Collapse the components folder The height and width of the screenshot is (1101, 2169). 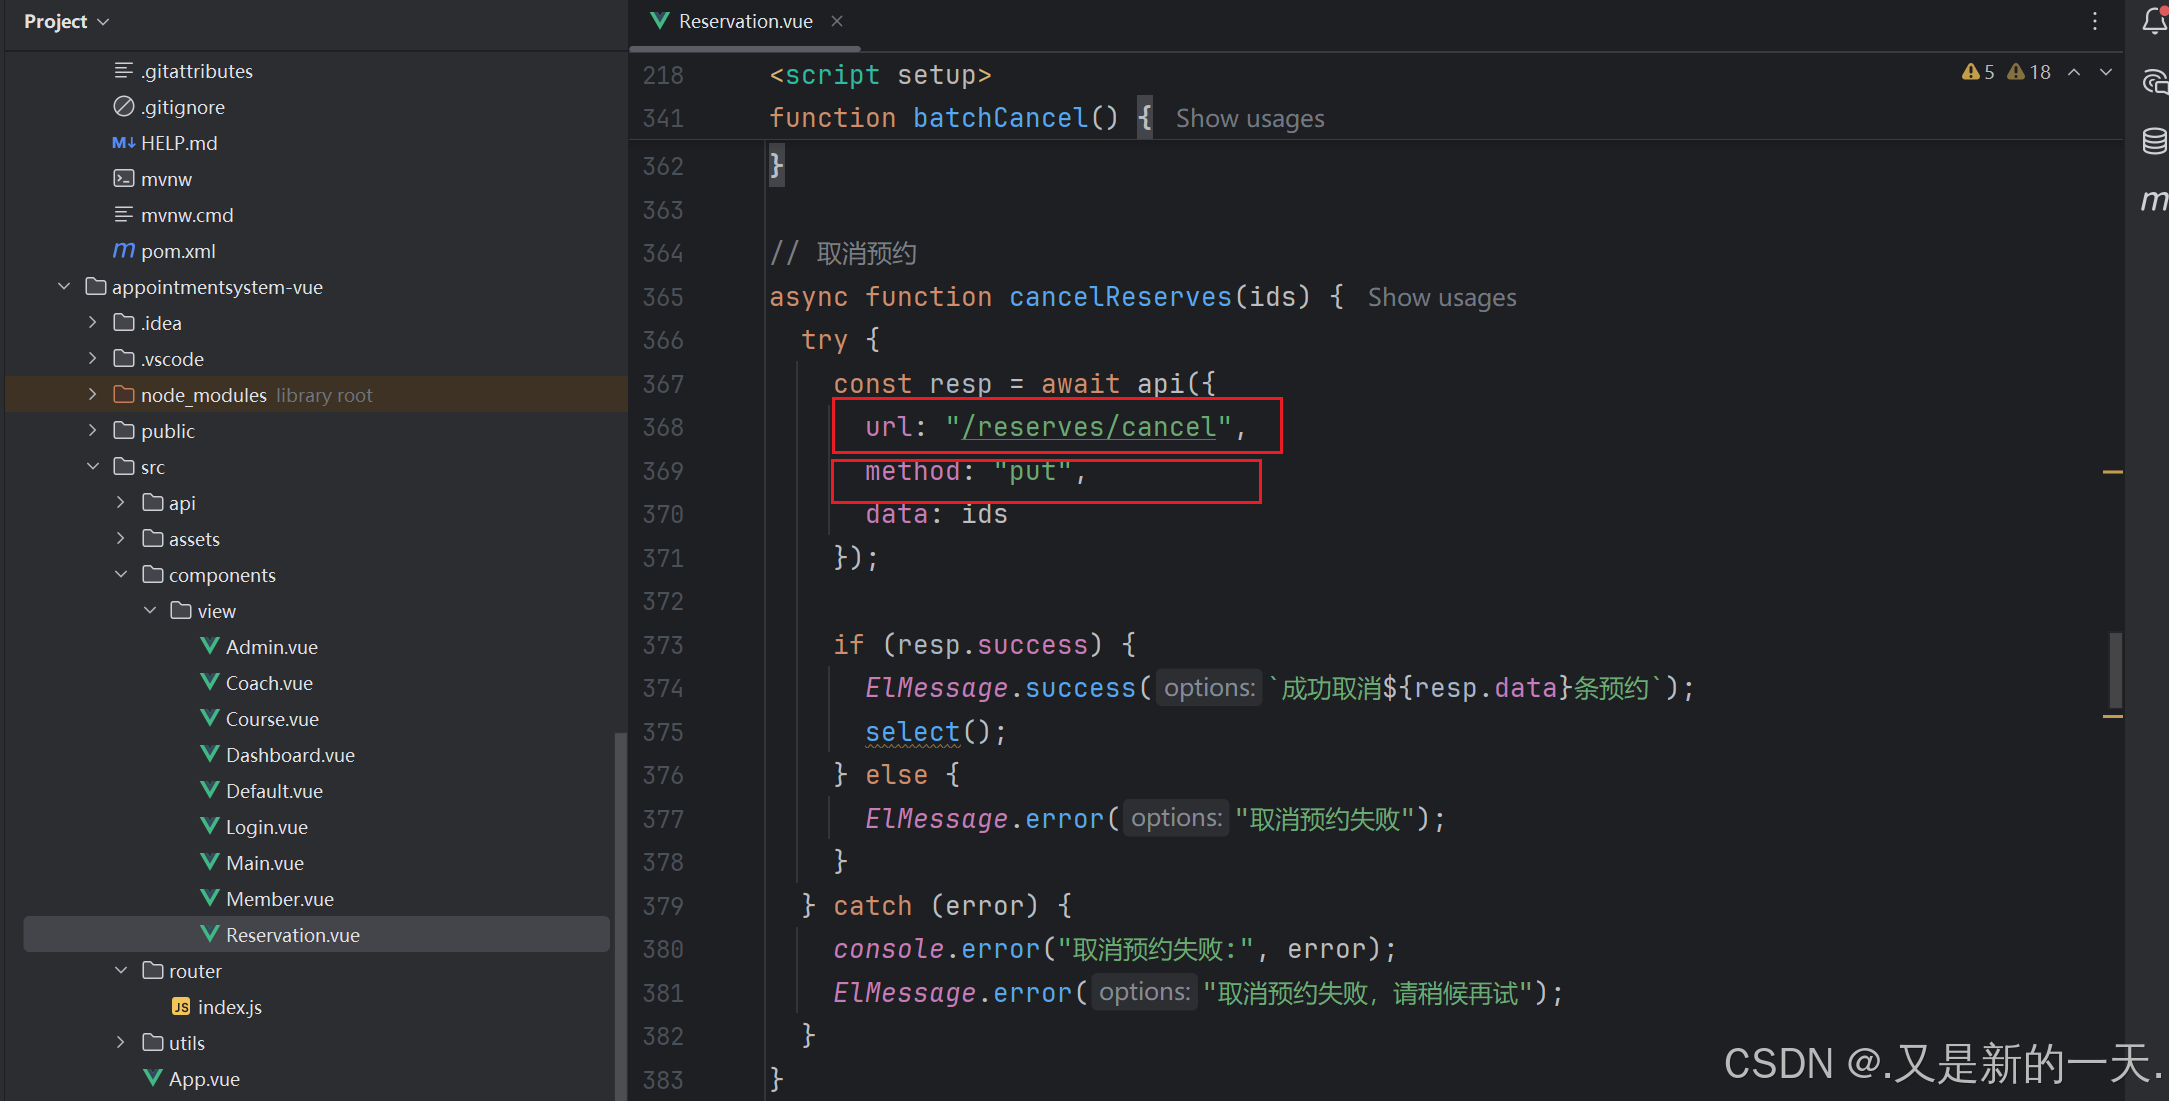tap(121, 575)
